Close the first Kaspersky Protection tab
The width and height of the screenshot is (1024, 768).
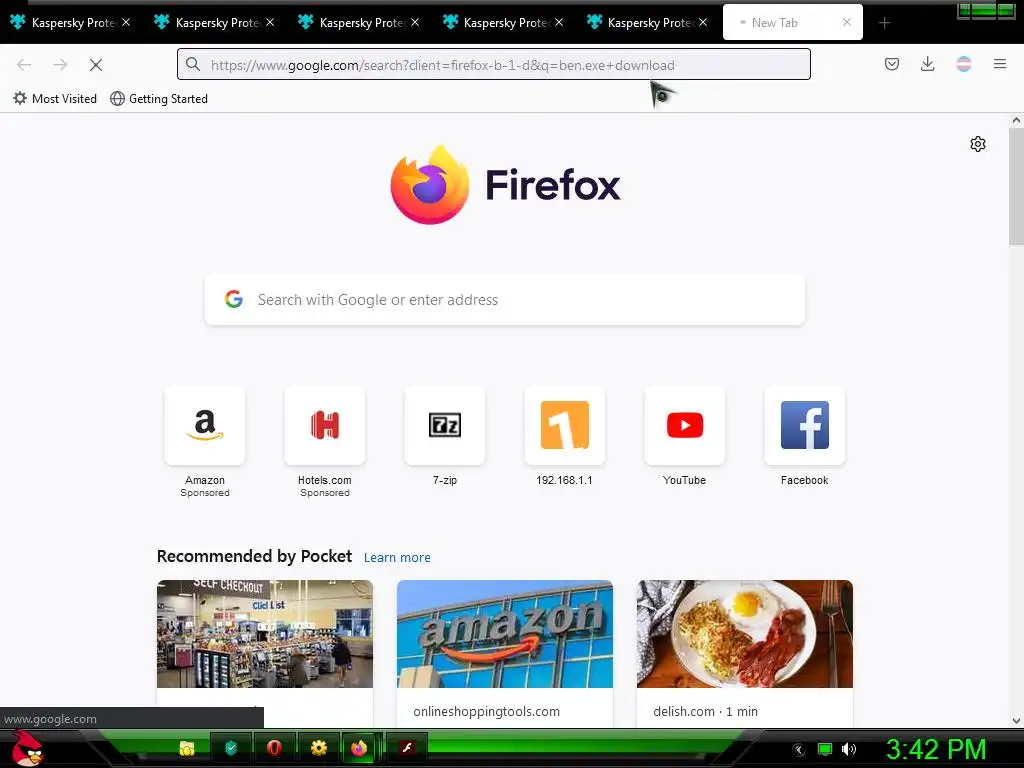tap(127, 22)
